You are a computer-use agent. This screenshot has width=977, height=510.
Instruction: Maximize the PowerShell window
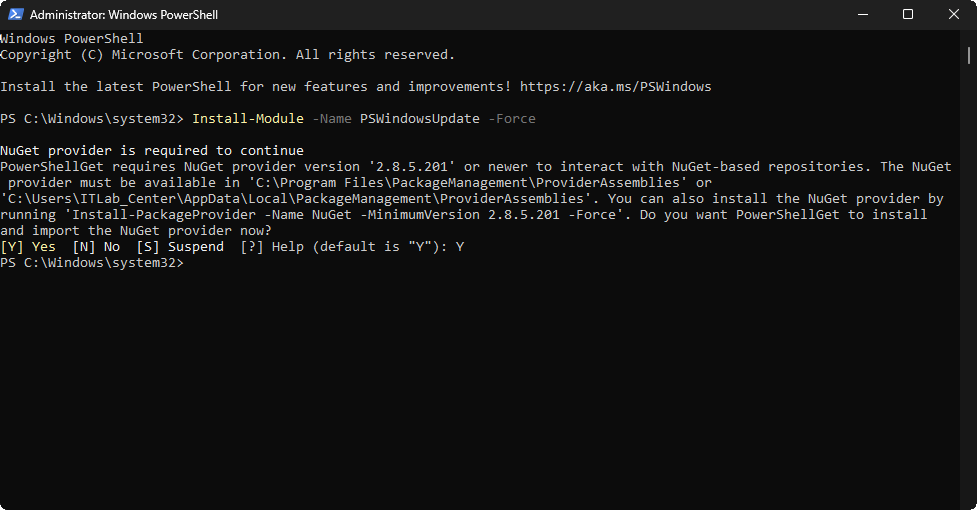coord(908,15)
